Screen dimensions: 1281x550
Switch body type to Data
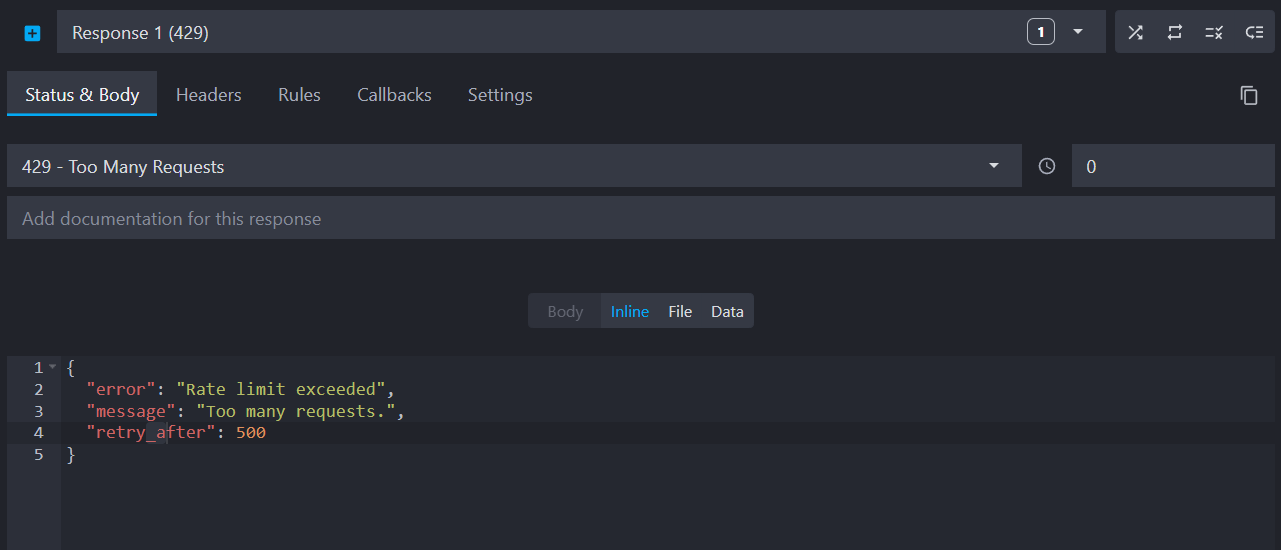tap(727, 311)
